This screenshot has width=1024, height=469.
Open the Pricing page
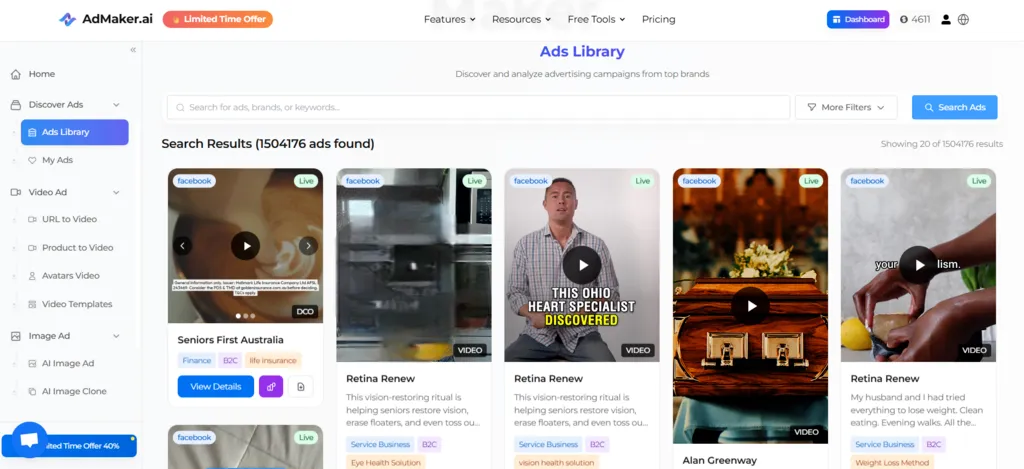point(658,19)
